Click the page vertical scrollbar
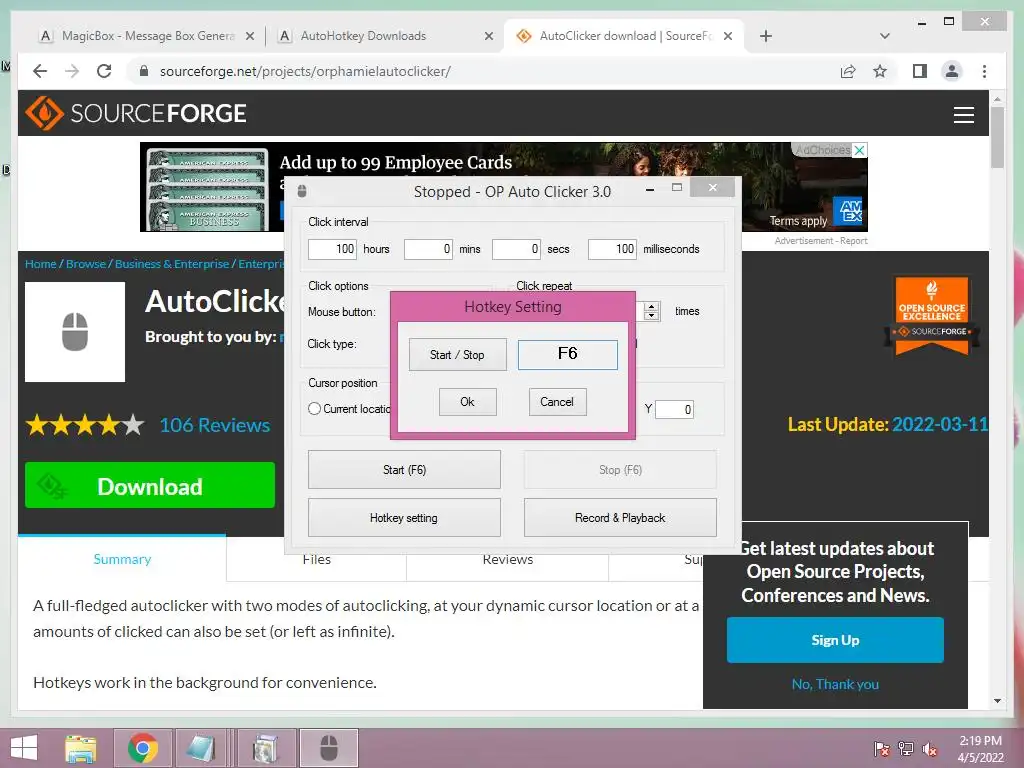Image resolution: width=1024 pixels, height=768 pixels. (x=997, y=137)
